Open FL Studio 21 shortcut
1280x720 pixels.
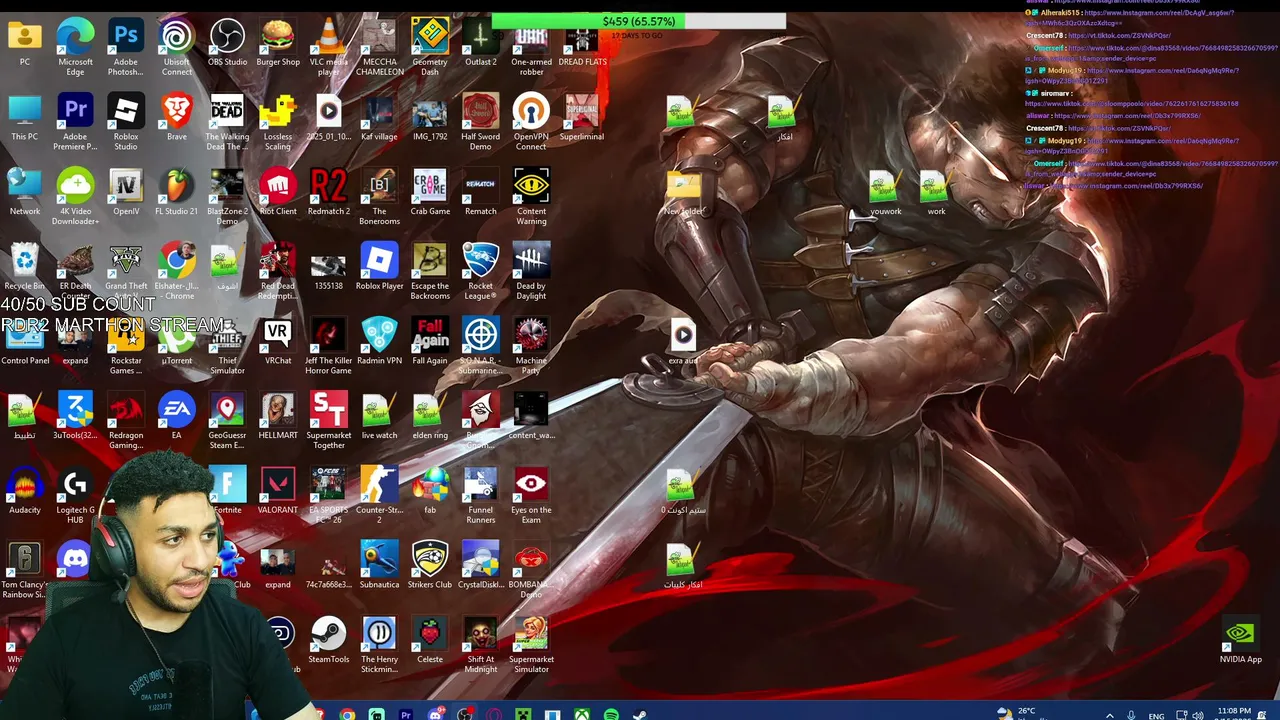point(177,191)
